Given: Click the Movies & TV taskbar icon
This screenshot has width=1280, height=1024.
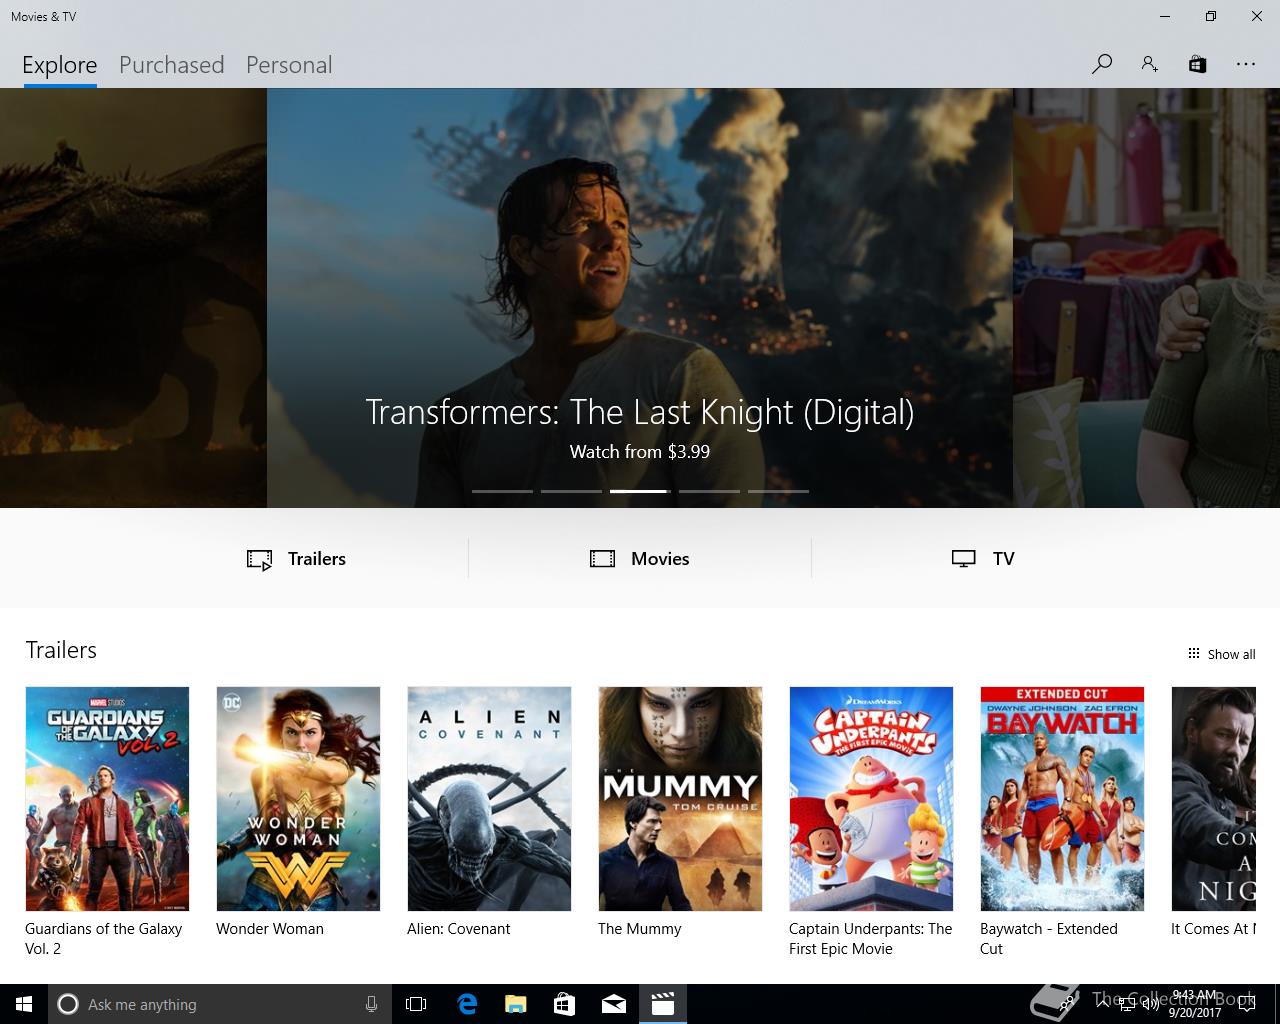Looking at the screenshot, I should click(663, 1004).
